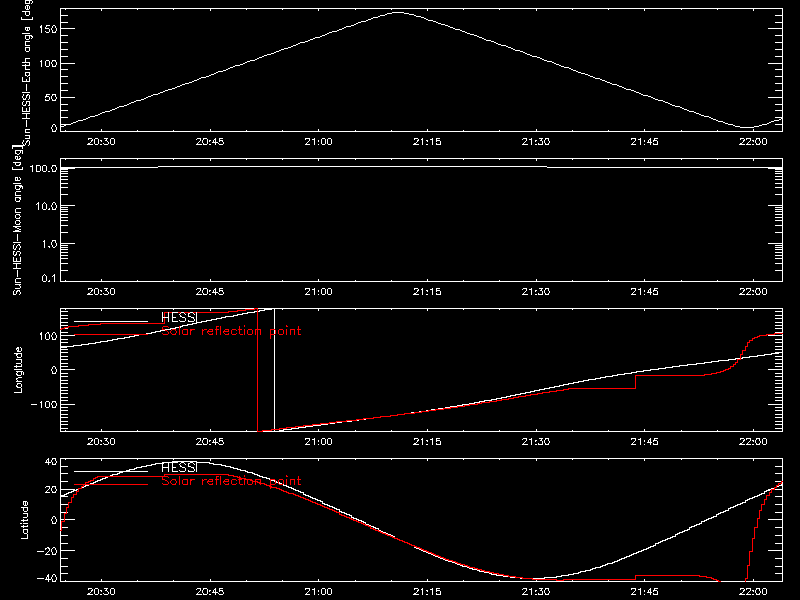Click the 50 value on the Earth angle axis
800x600 pixels.
click(x=51, y=97)
